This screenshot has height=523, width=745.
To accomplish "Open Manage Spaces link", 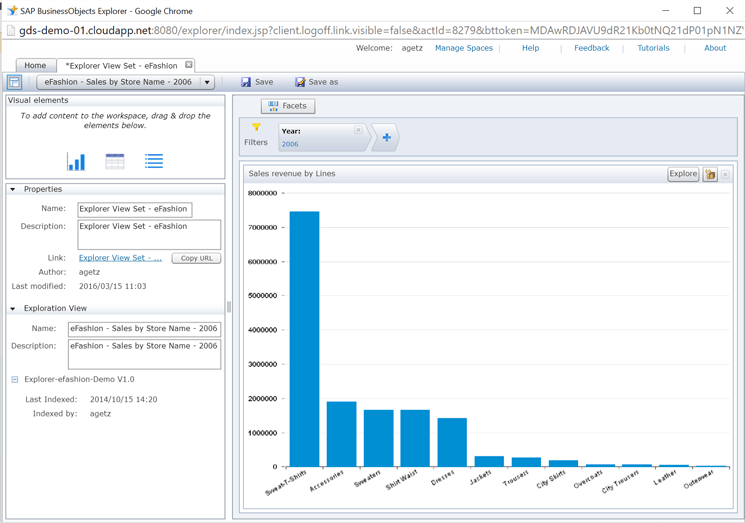I will (464, 48).
